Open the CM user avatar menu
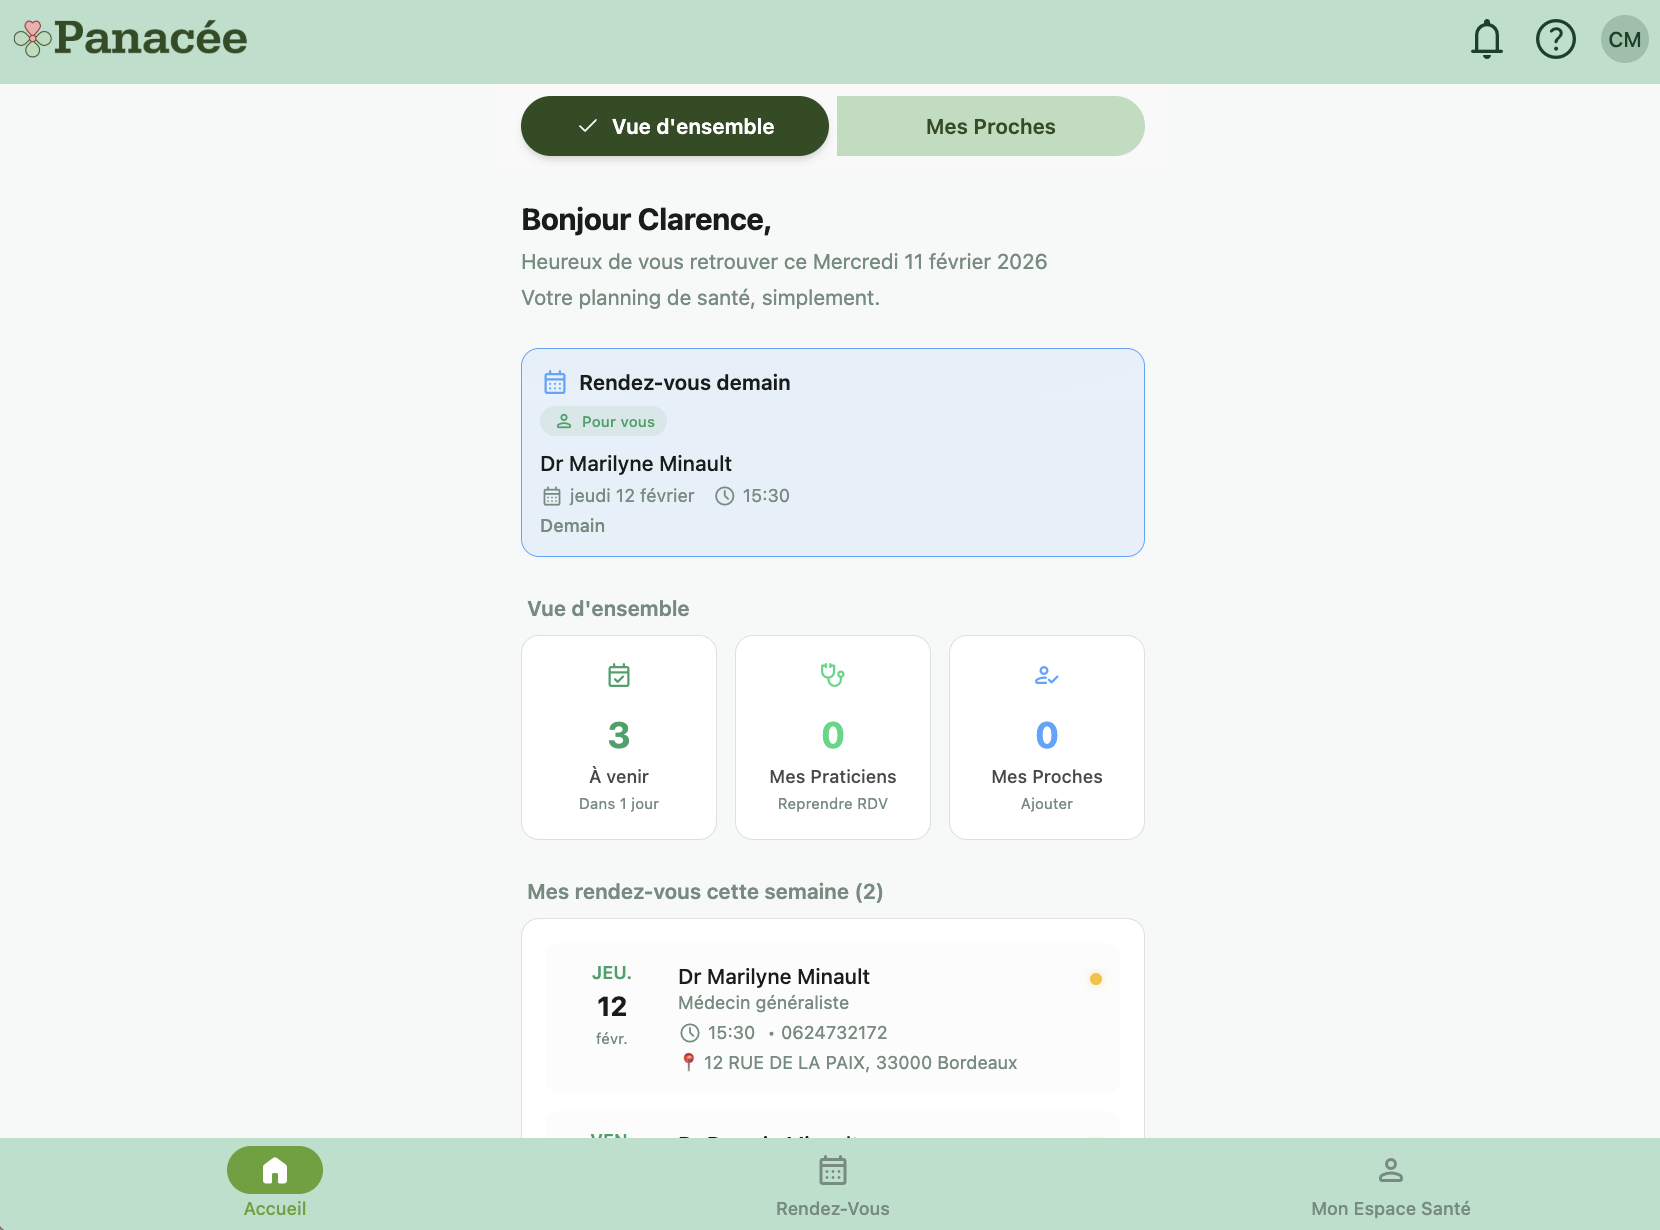The width and height of the screenshot is (1660, 1230). pyautogui.click(x=1624, y=39)
